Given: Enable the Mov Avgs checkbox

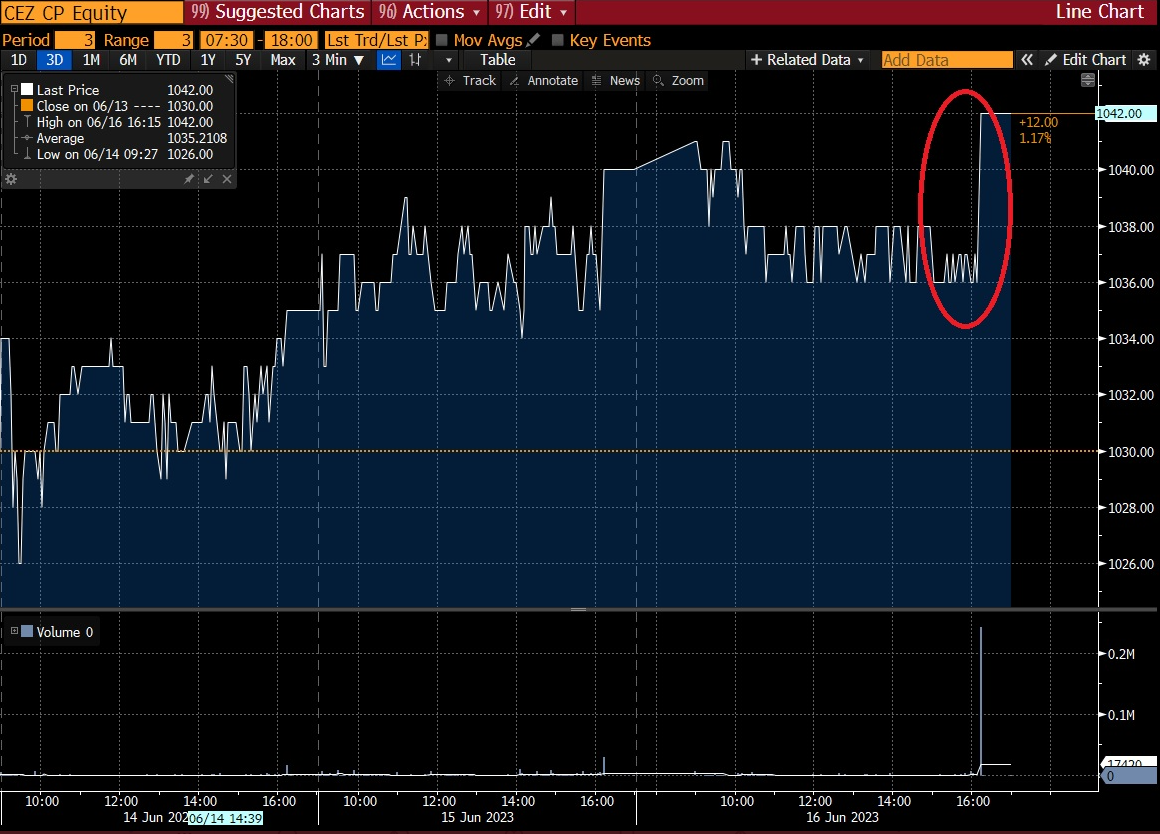Looking at the screenshot, I should click(442, 40).
